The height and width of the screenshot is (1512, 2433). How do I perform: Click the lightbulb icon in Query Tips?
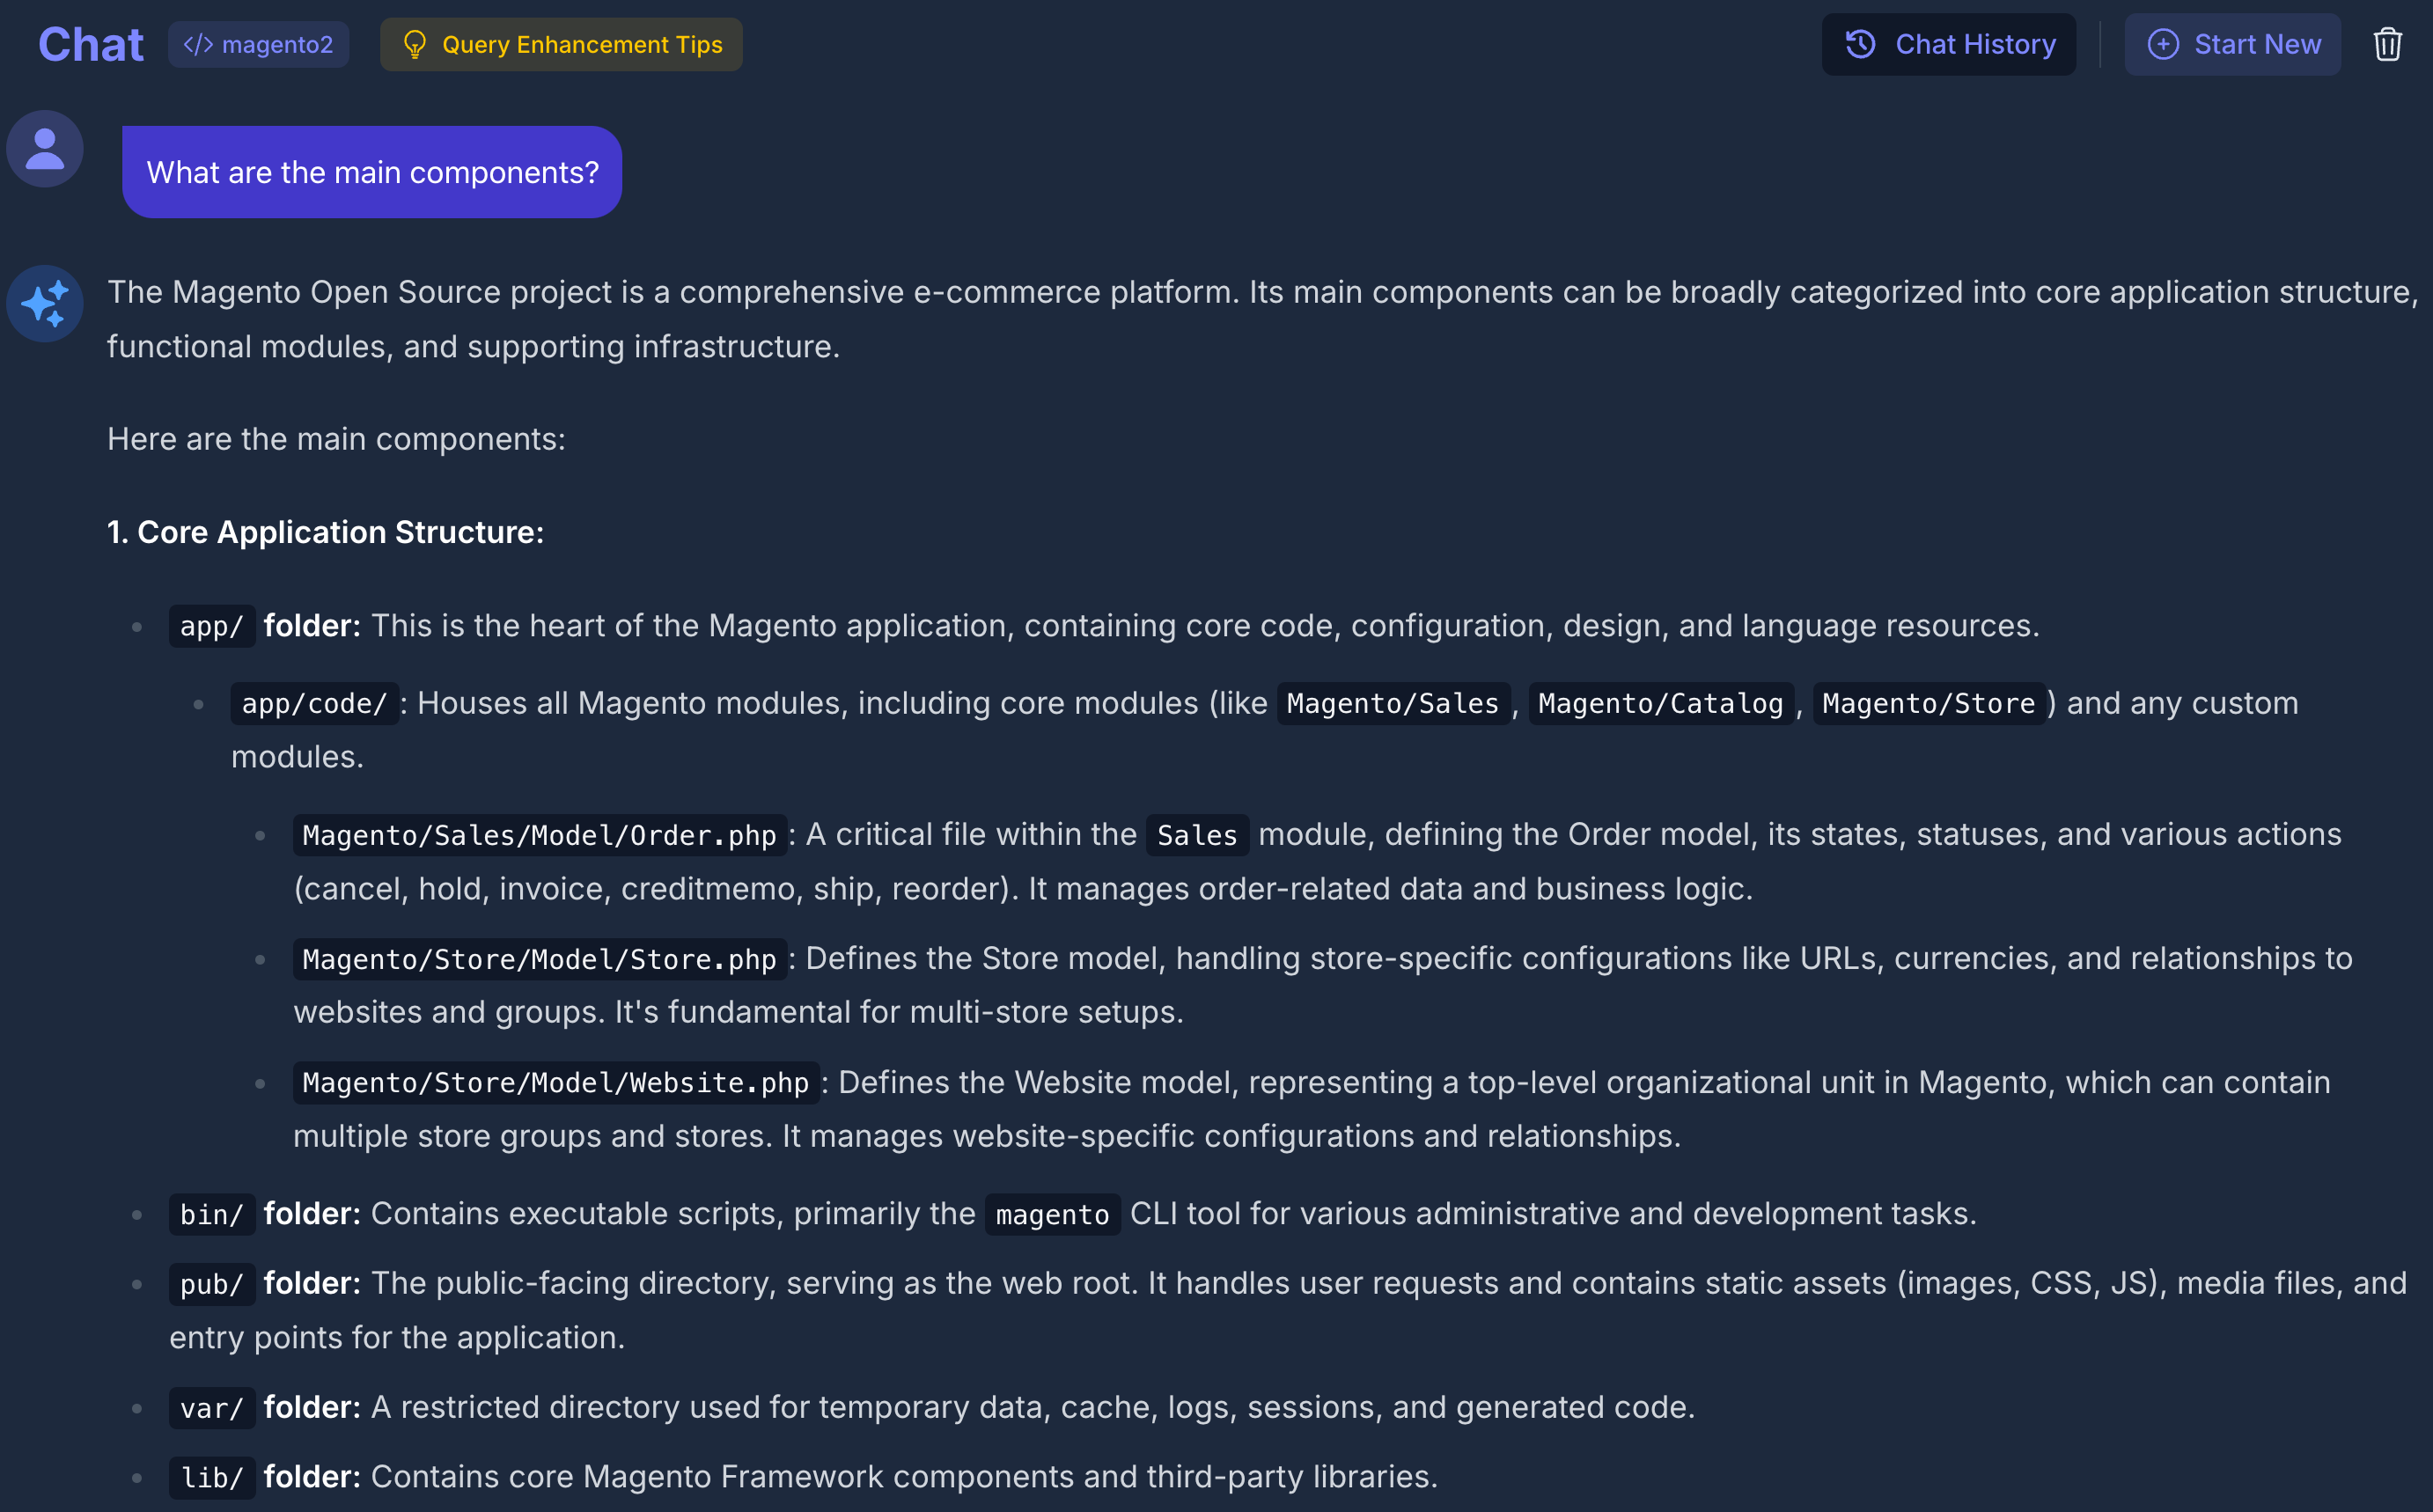click(x=414, y=44)
